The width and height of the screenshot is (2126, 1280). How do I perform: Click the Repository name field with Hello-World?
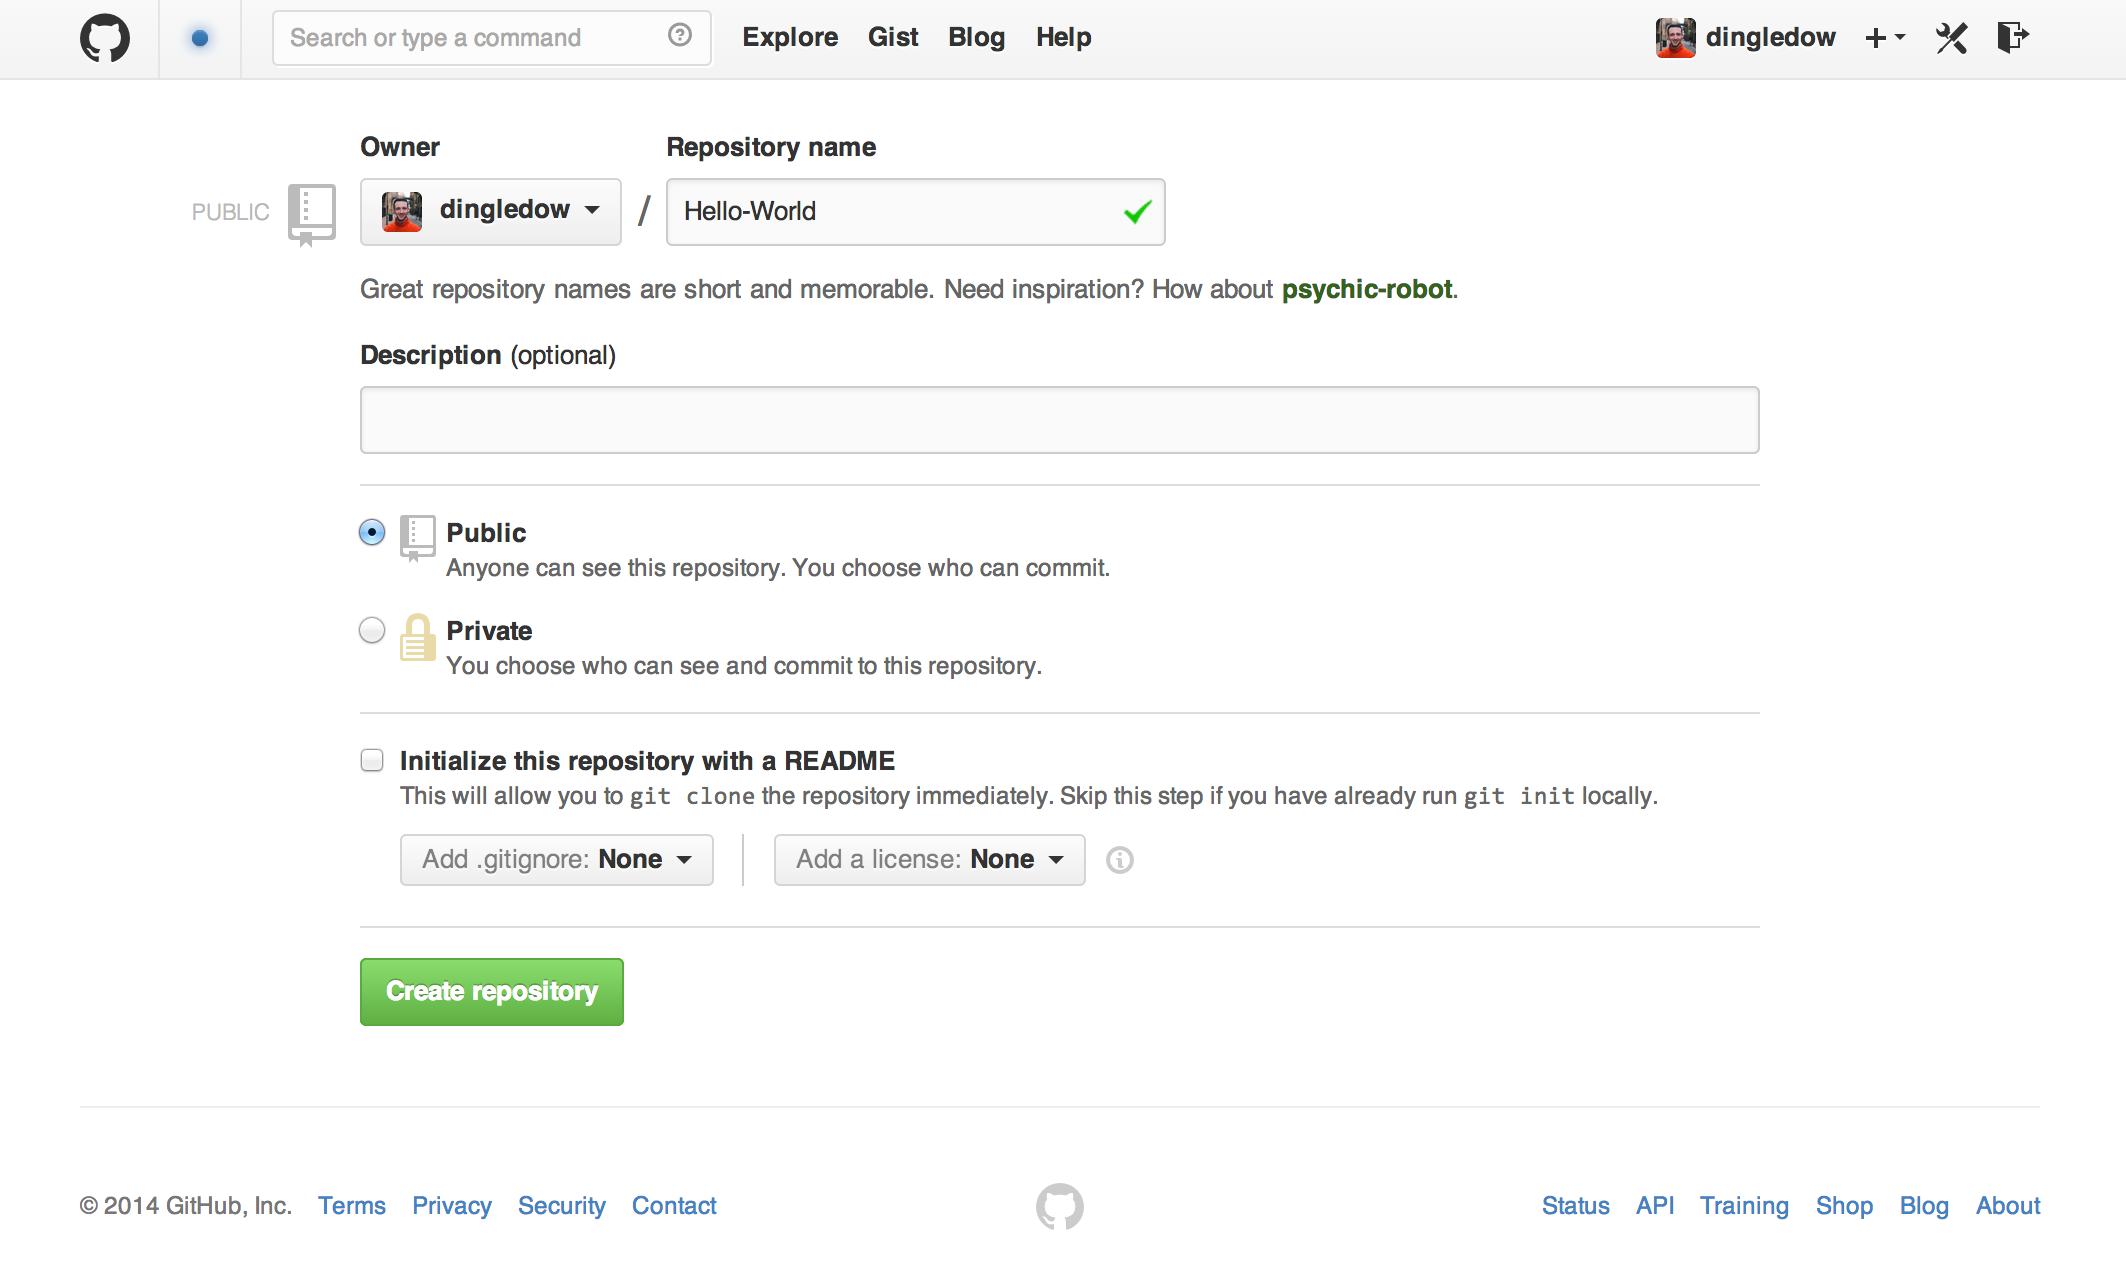tap(916, 212)
